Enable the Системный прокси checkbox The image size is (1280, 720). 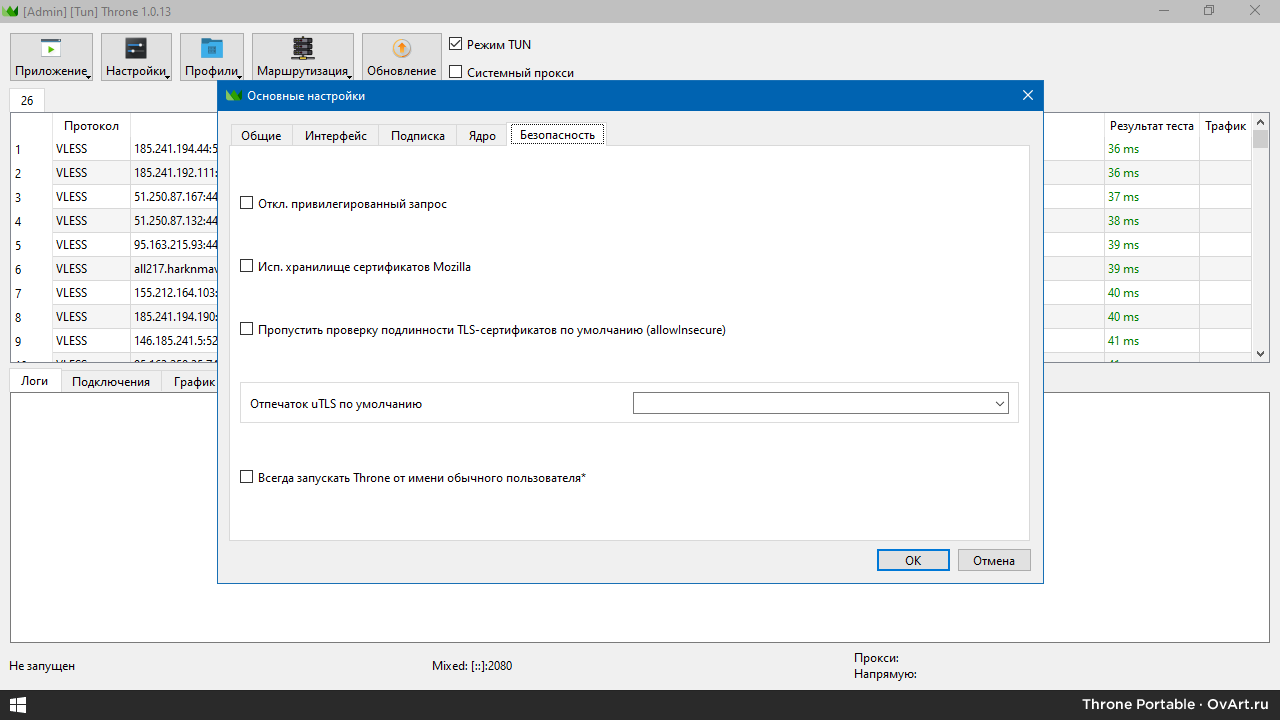(456, 72)
